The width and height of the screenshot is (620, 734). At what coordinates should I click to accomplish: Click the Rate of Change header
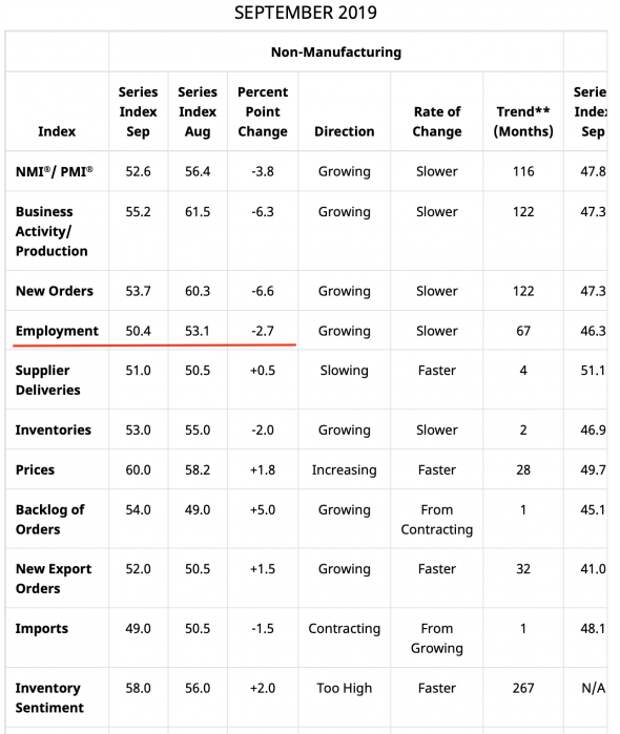pyautogui.click(x=437, y=121)
